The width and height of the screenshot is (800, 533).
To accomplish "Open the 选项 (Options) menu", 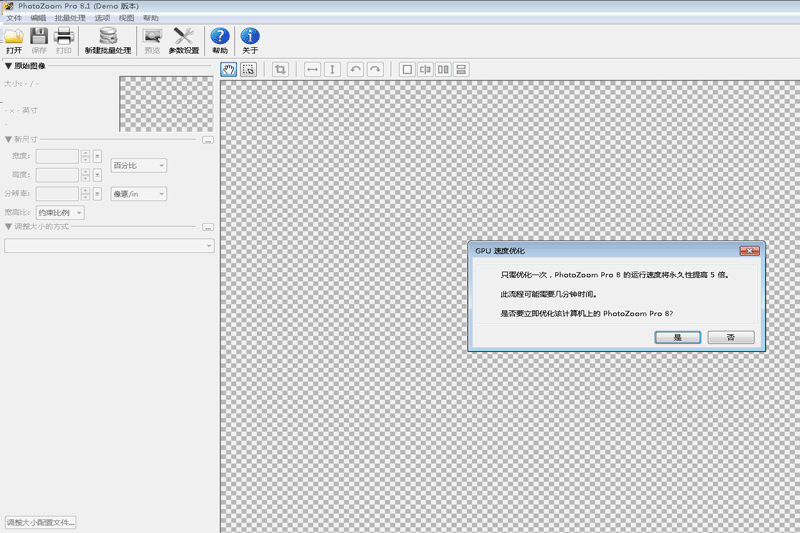I will [102, 18].
